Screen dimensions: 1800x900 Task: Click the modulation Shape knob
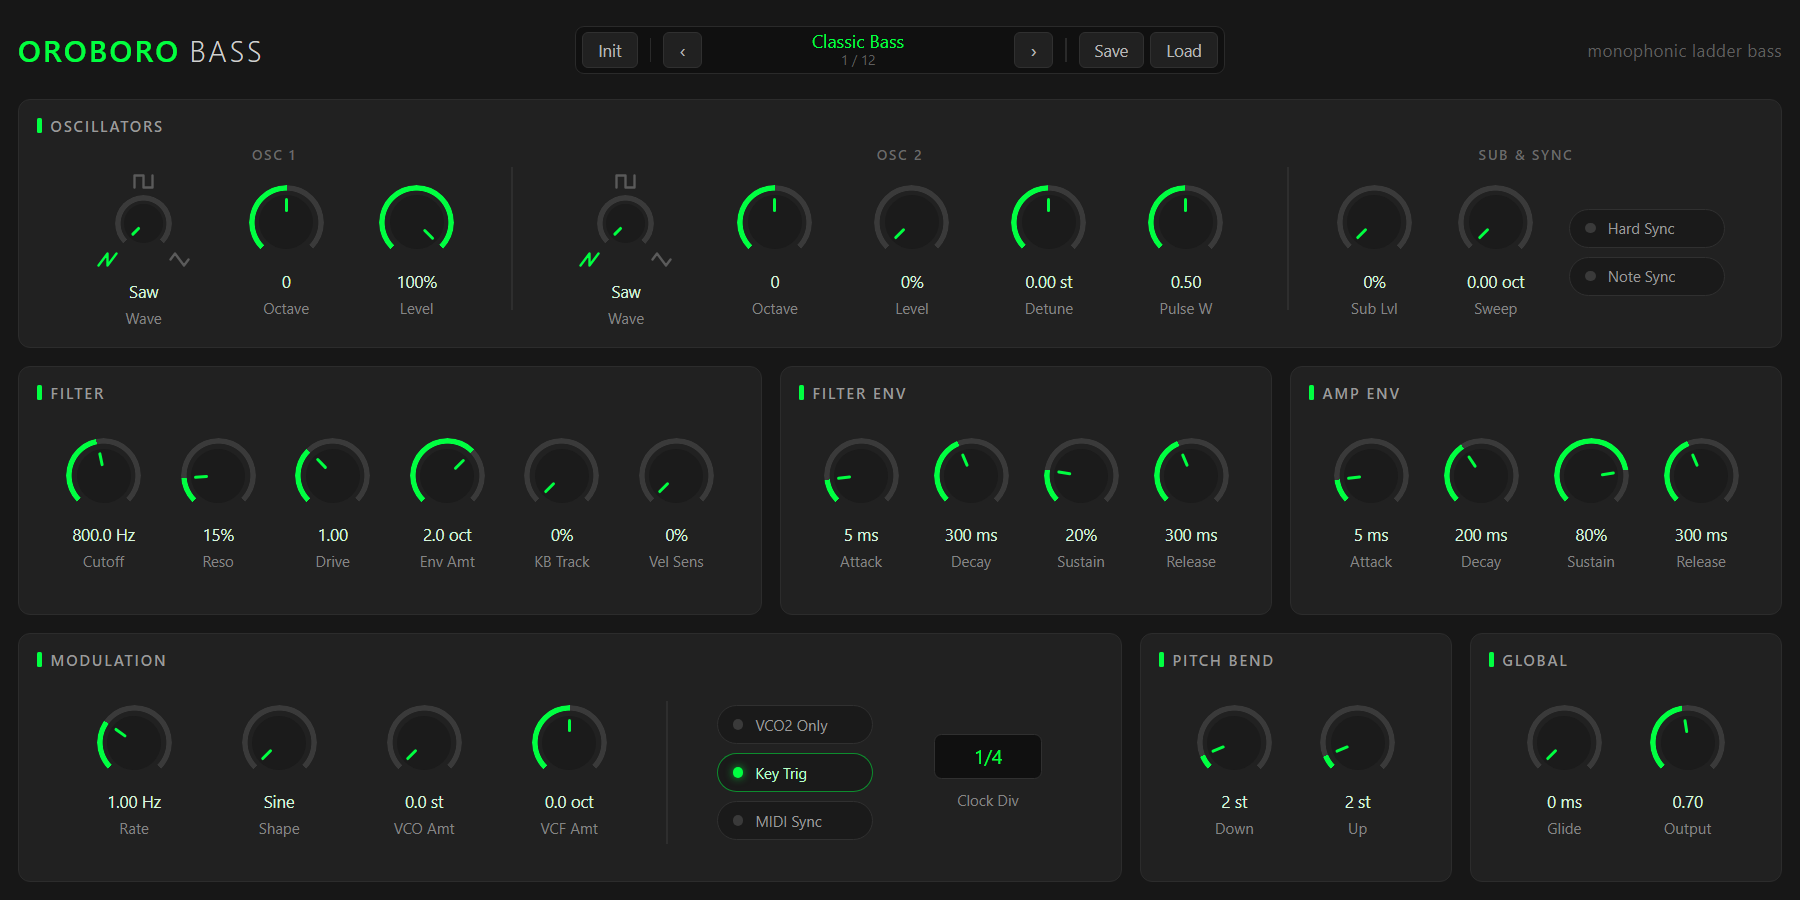[x=279, y=742]
